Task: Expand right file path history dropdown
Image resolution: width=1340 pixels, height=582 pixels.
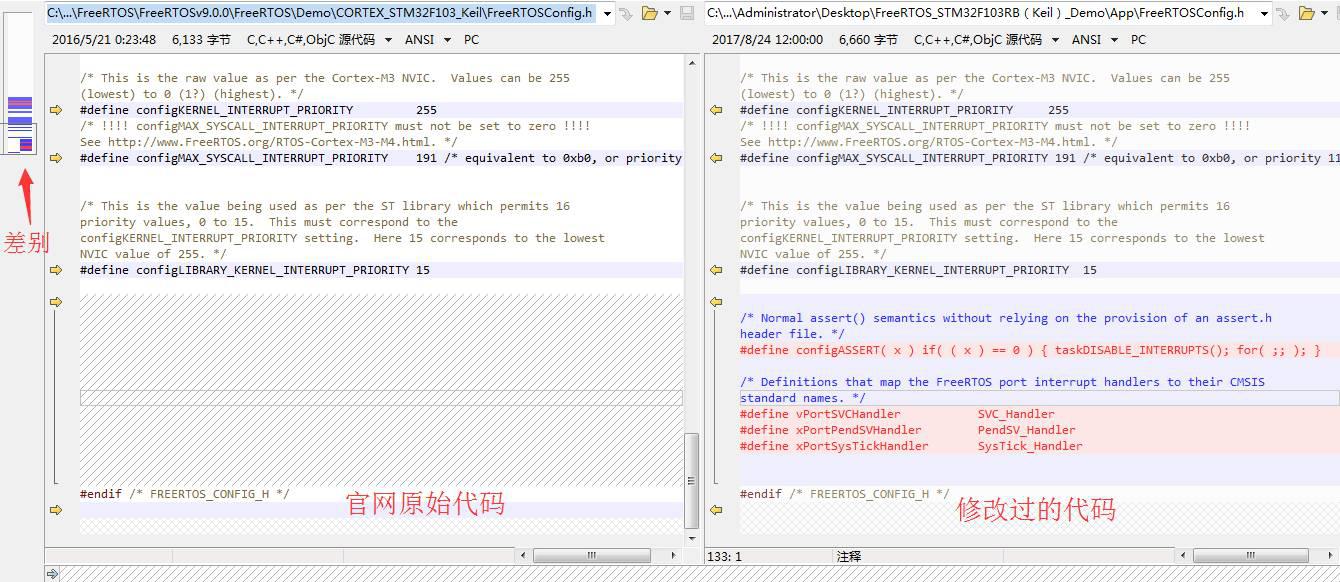Action: tap(1264, 13)
